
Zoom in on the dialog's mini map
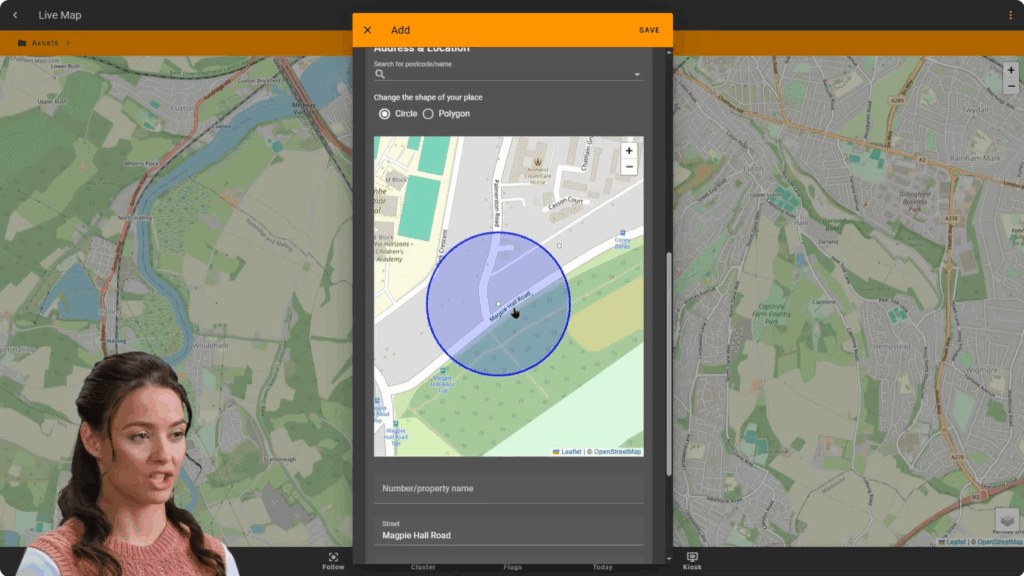tap(629, 151)
